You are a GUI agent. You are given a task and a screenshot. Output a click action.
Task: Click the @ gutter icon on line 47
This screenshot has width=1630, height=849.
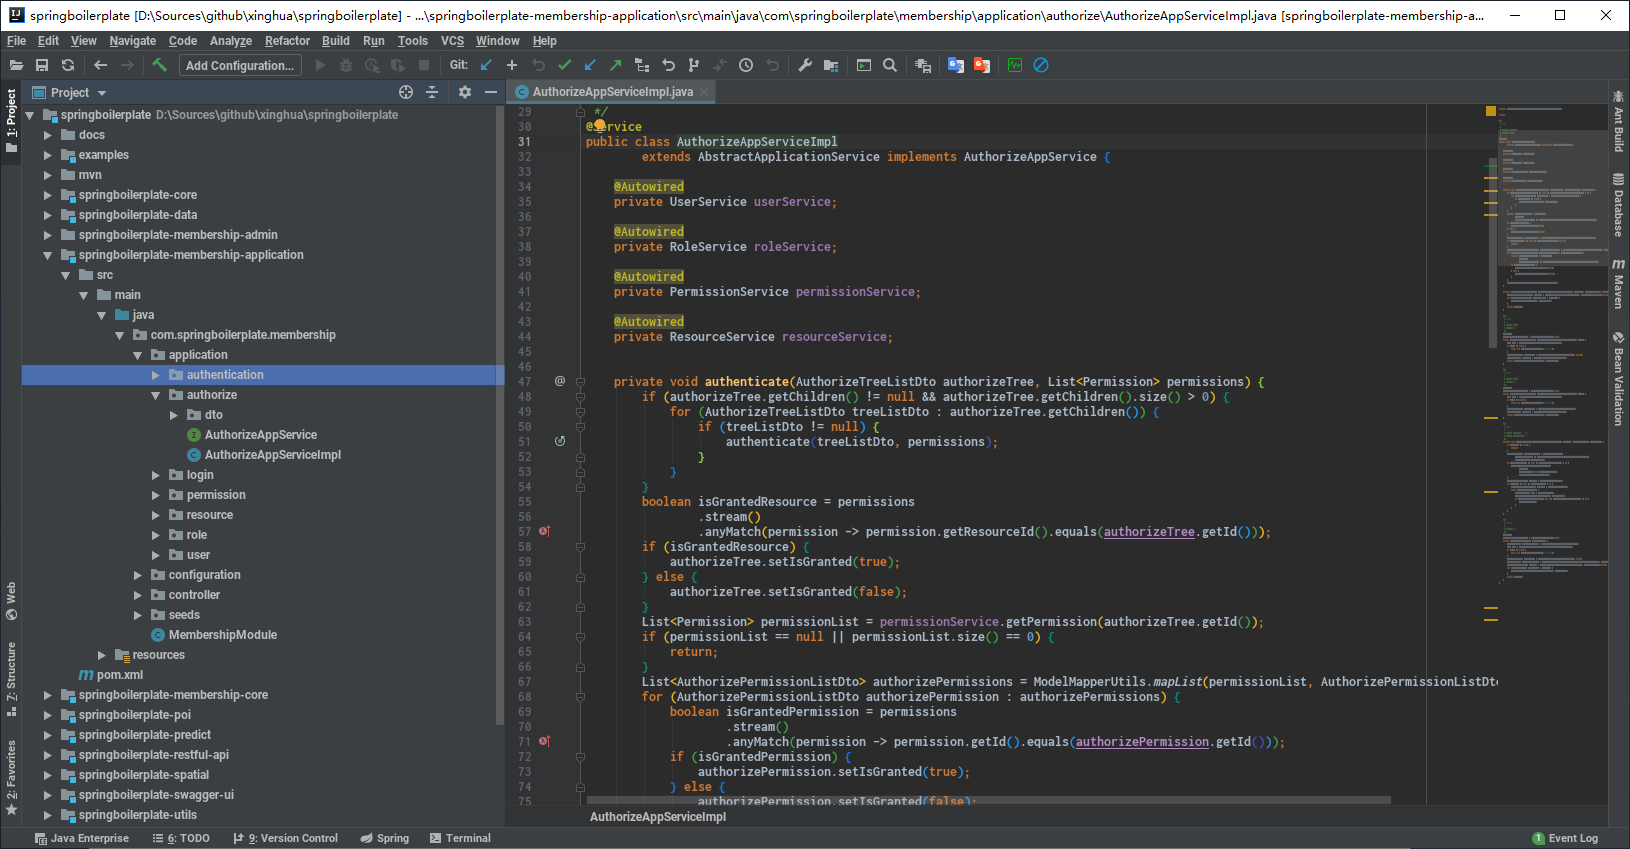pyautogui.click(x=560, y=381)
